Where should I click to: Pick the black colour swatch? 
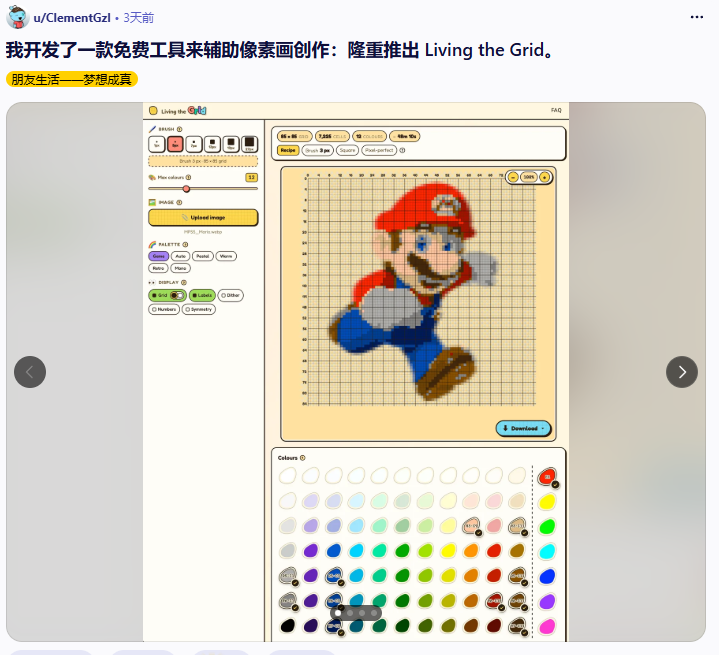click(x=288, y=625)
